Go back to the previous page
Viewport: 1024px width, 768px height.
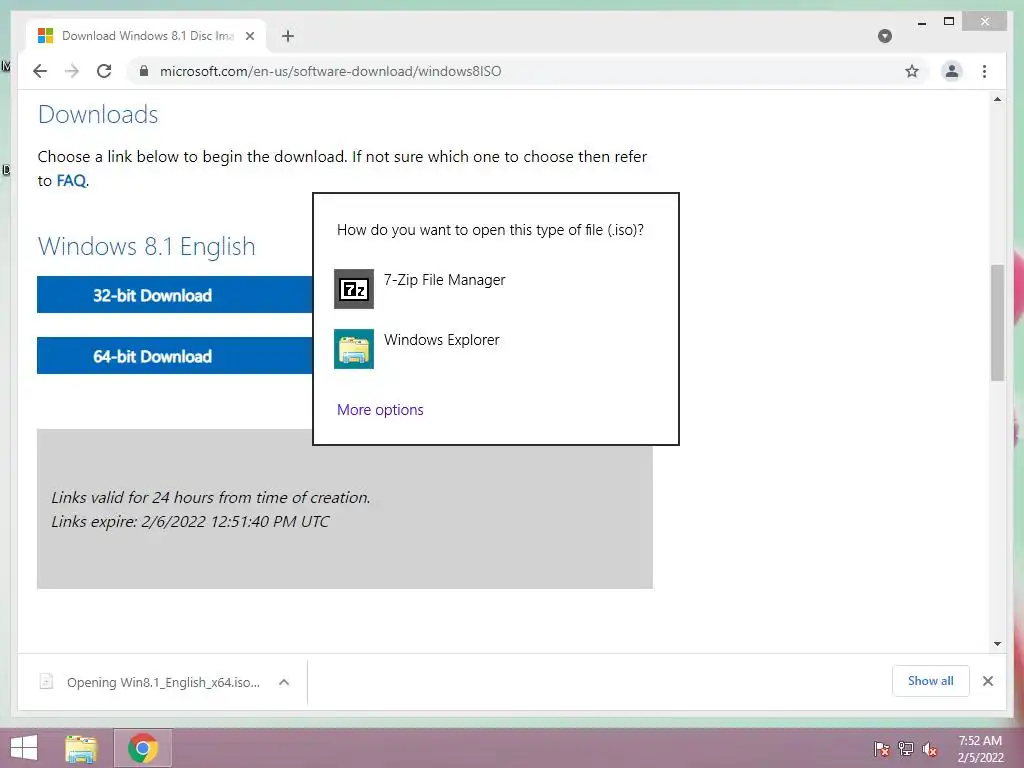coord(40,71)
